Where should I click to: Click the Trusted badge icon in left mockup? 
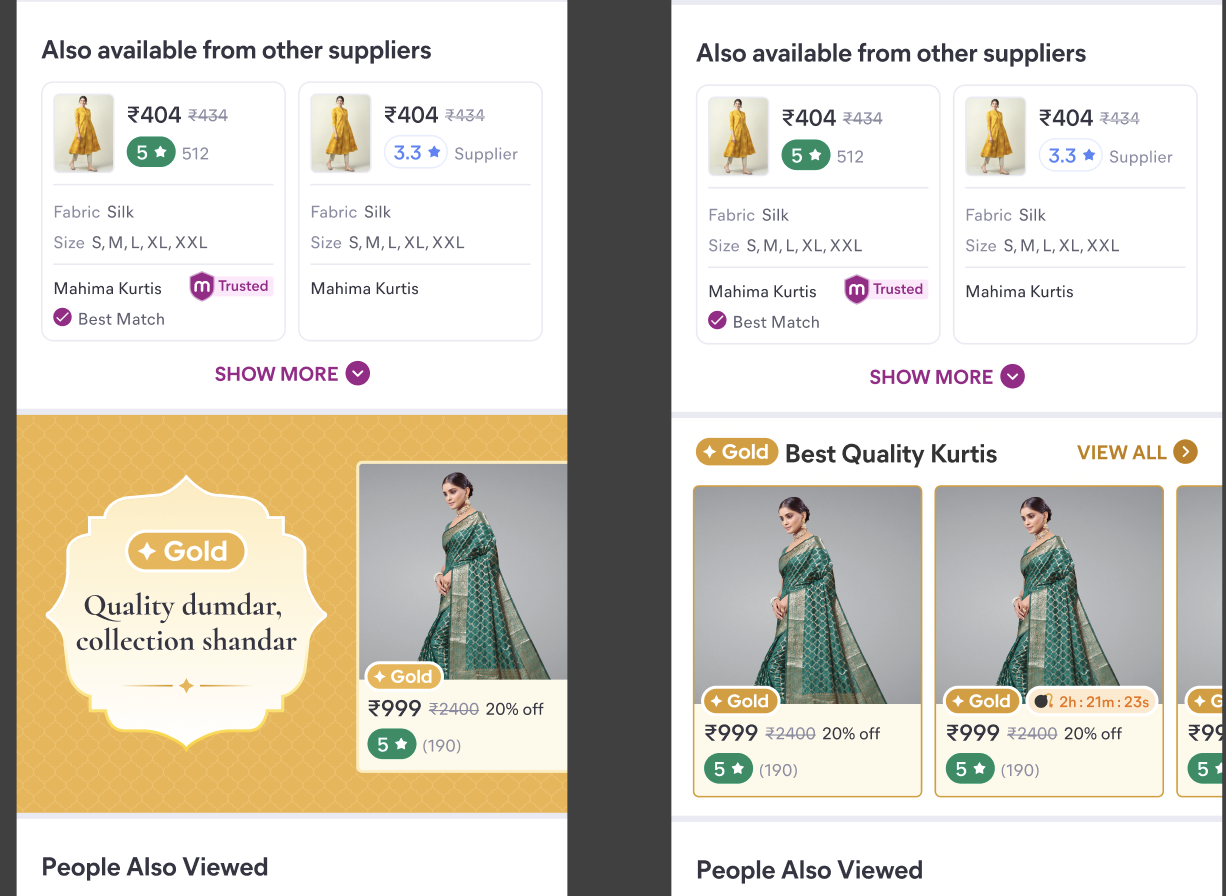click(203, 287)
